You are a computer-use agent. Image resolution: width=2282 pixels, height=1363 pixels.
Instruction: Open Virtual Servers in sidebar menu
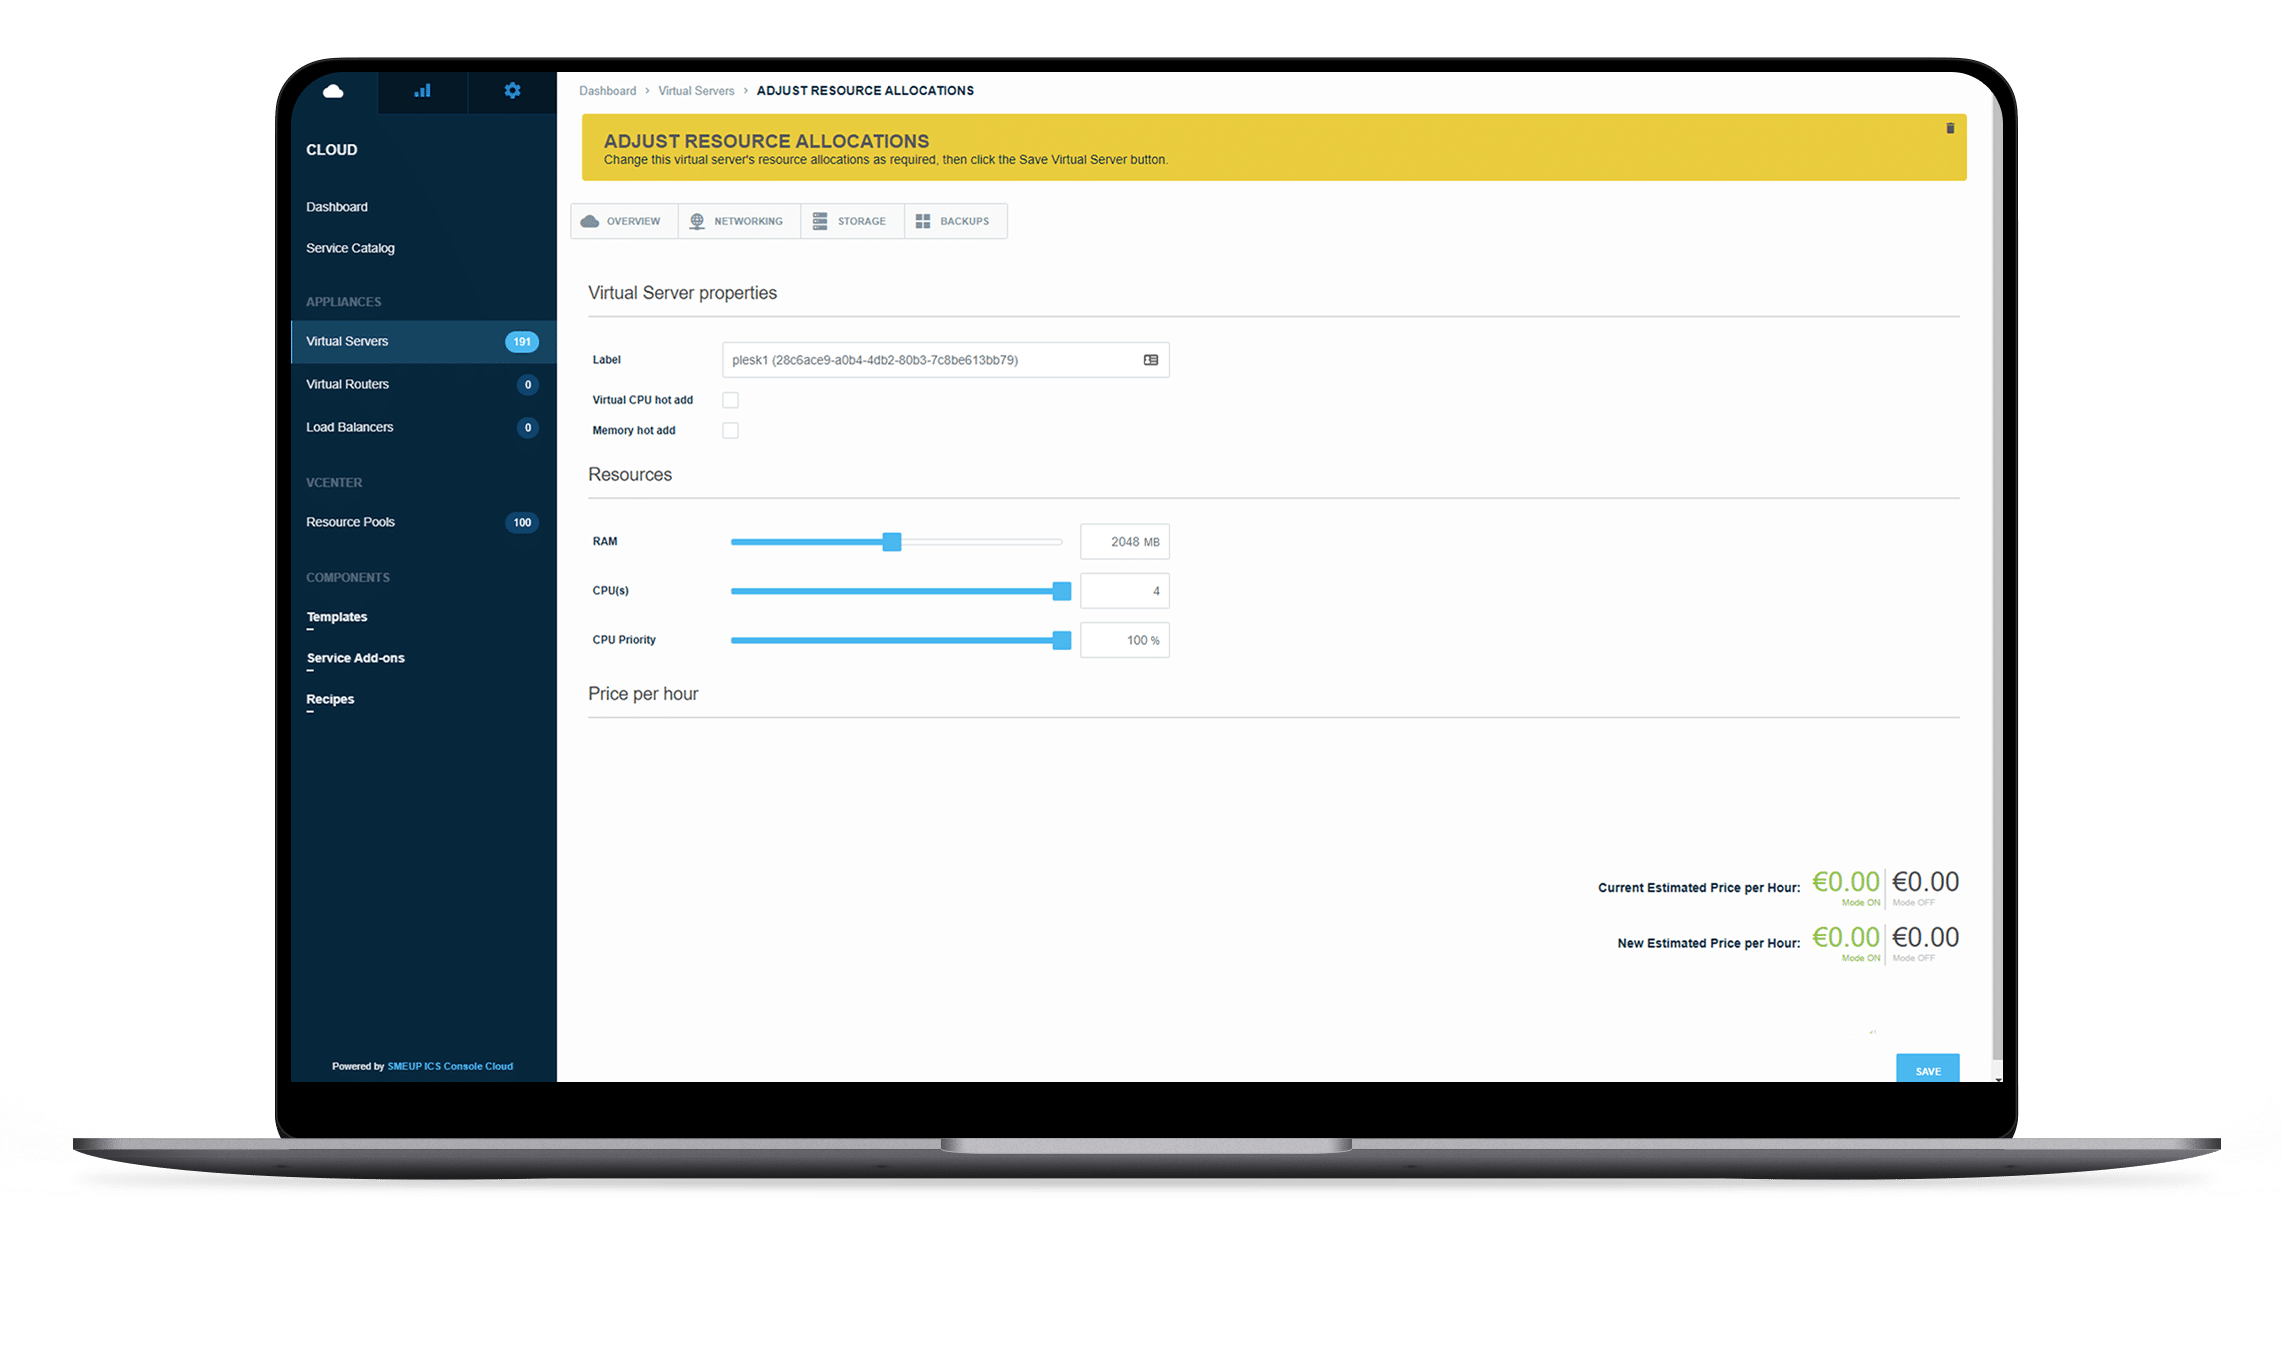click(347, 342)
